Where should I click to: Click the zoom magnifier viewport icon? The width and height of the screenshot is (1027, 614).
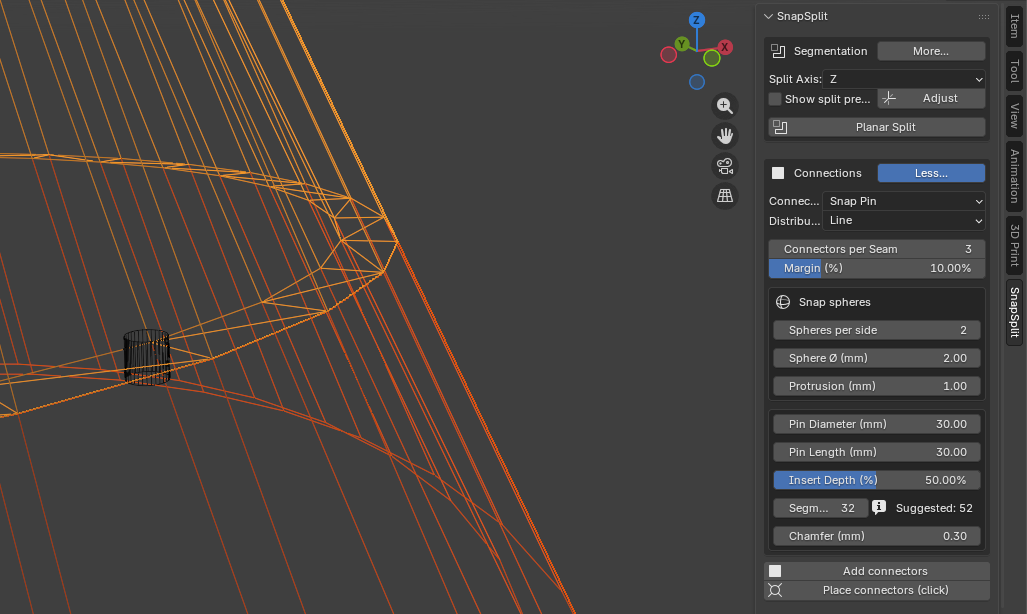[x=725, y=106]
